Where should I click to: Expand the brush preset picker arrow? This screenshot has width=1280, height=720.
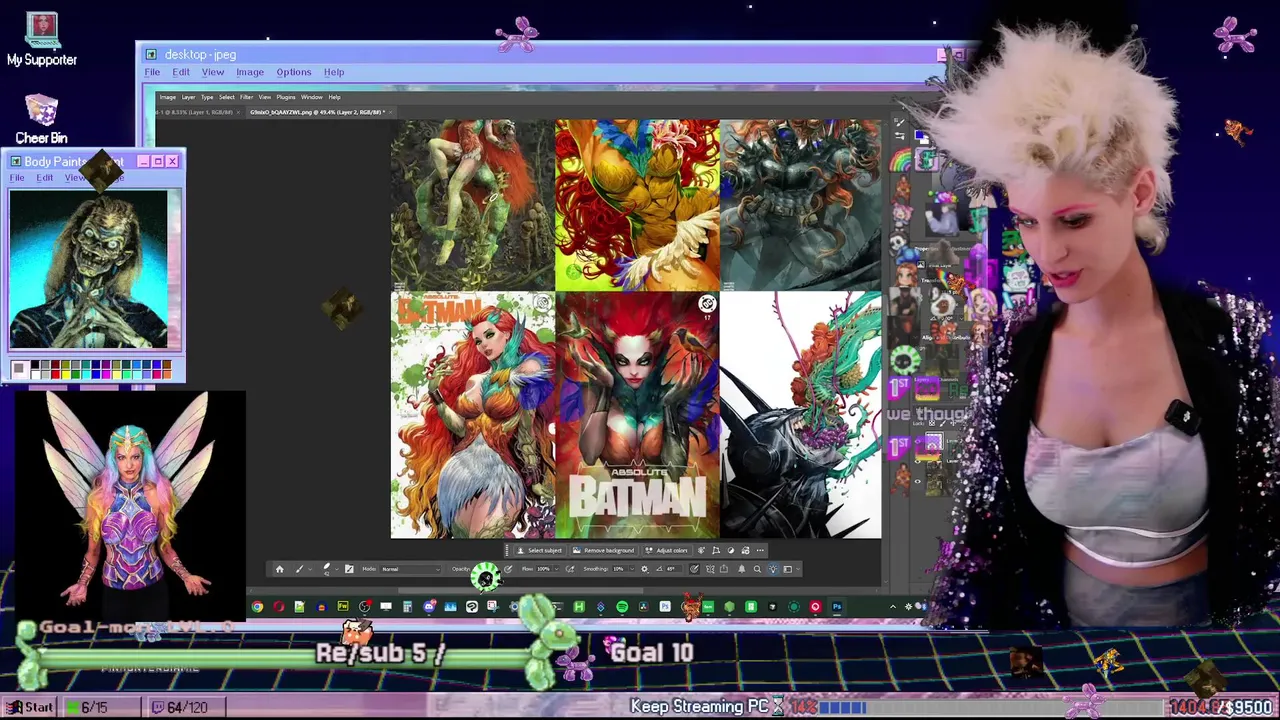pos(337,569)
